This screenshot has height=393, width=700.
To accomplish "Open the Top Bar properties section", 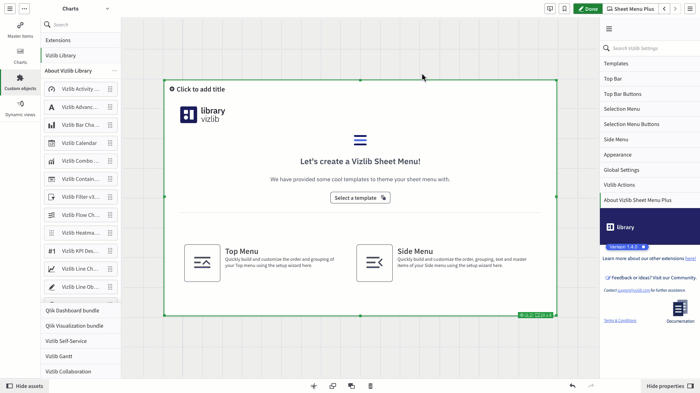I will (650, 79).
